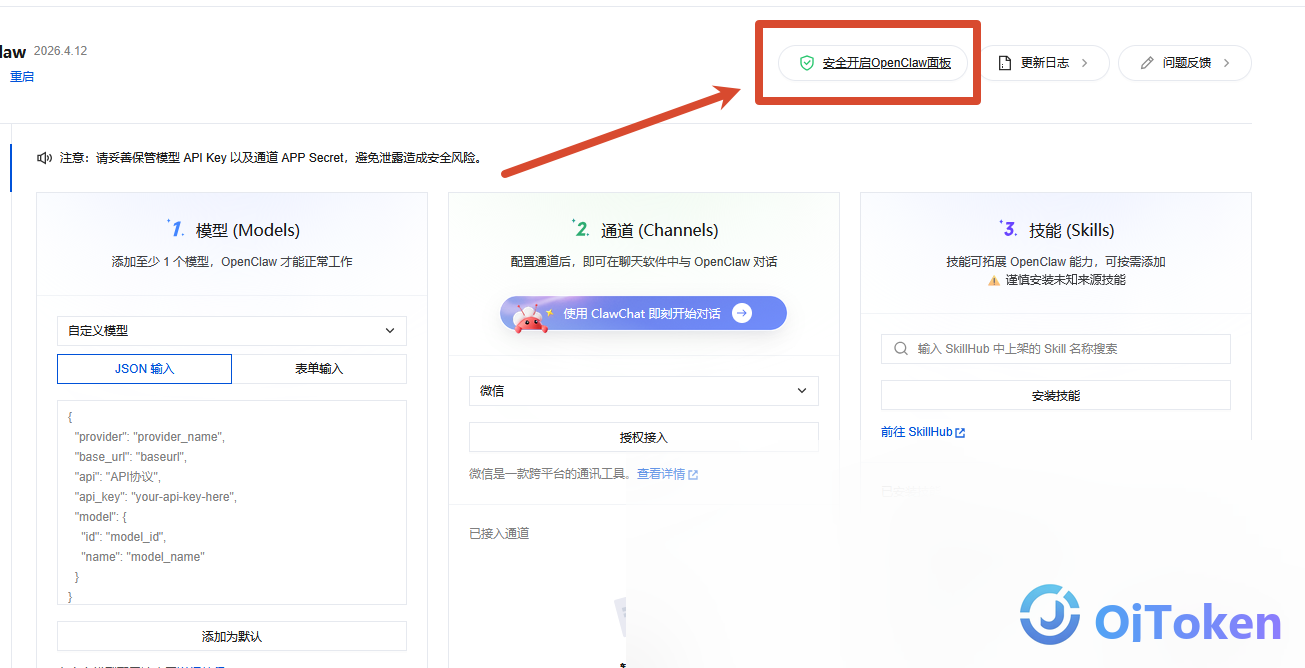Click the 2. 通道 (Channels) heading
Image resolution: width=1305 pixels, height=668 pixels.
click(644, 230)
